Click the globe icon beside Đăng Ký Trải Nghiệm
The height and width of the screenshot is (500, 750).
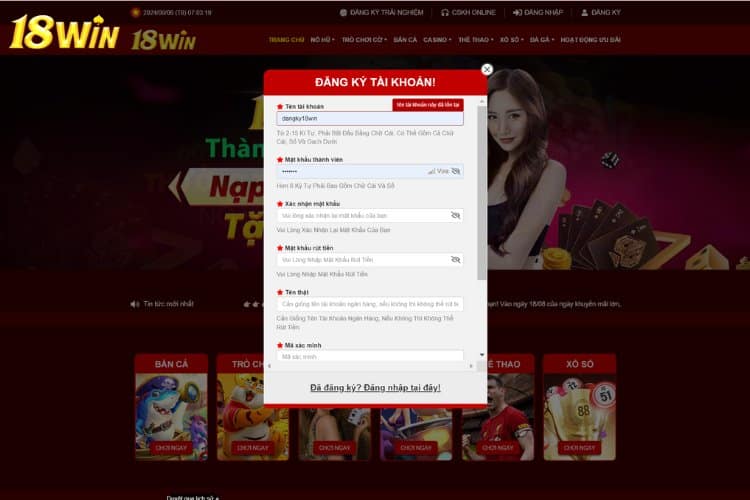tap(343, 12)
